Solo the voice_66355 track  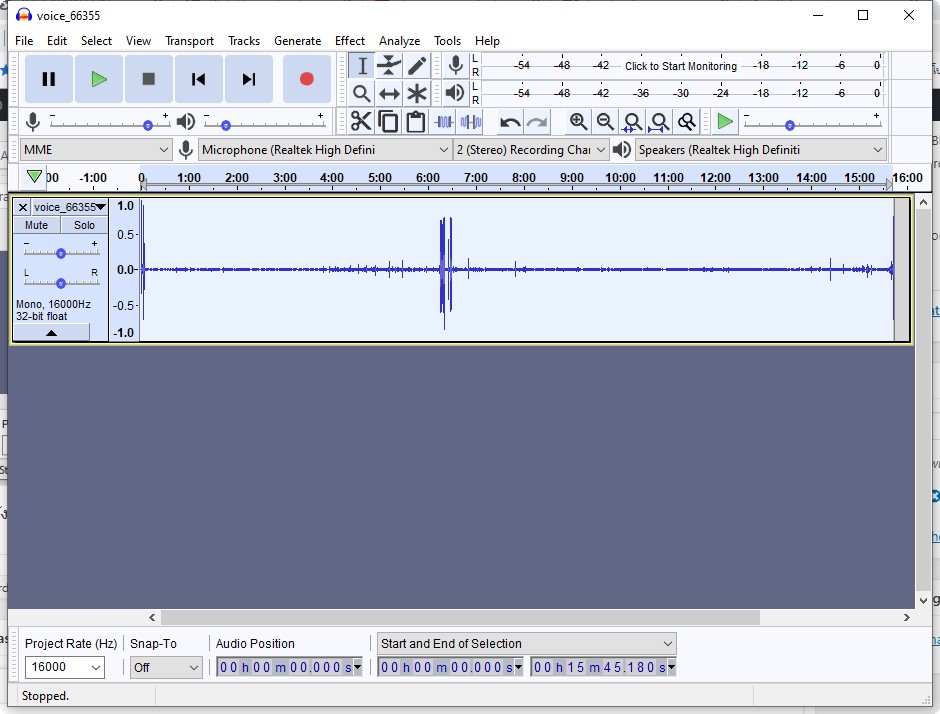tap(84, 225)
